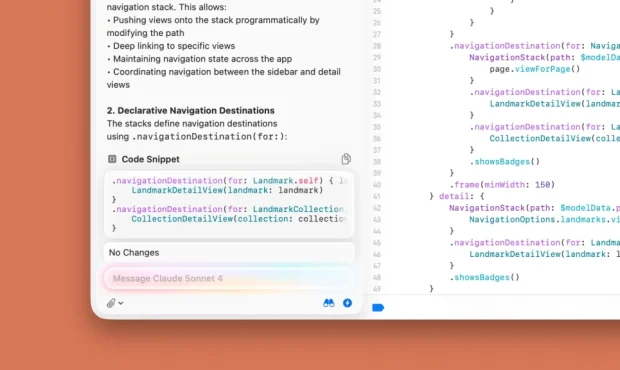Image resolution: width=620 pixels, height=370 pixels.
Task: Click 'Deep linking to specific views' bullet
Action: tap(171, 46)
